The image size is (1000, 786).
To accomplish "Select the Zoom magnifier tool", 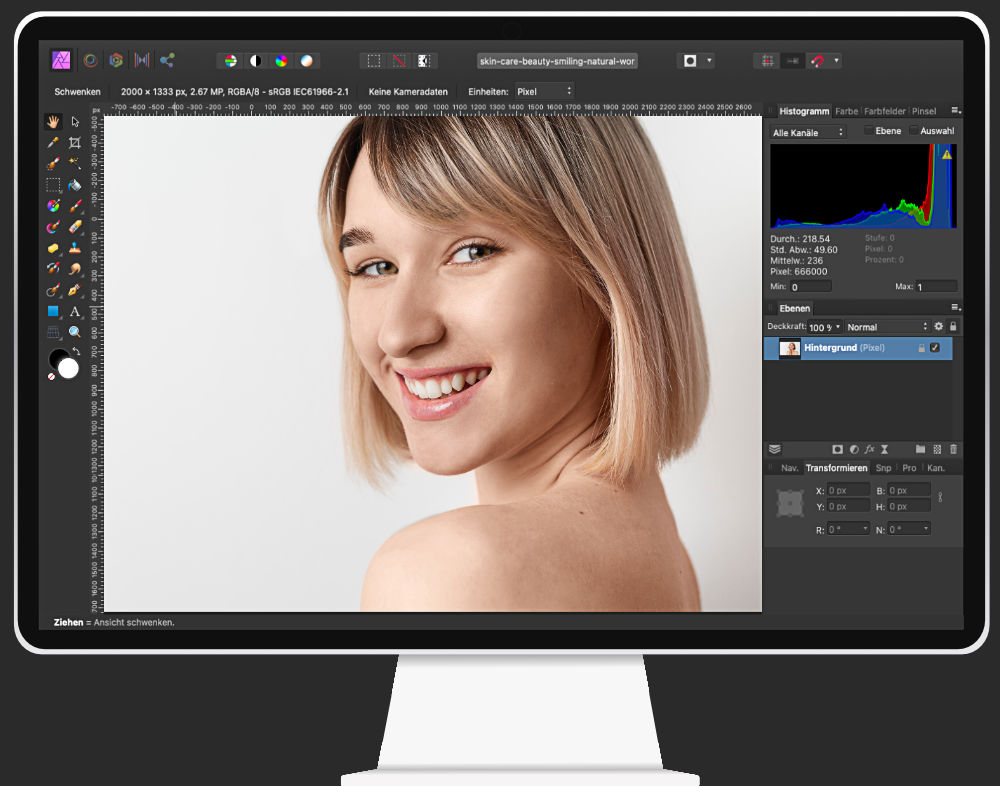I will point(74,332).
